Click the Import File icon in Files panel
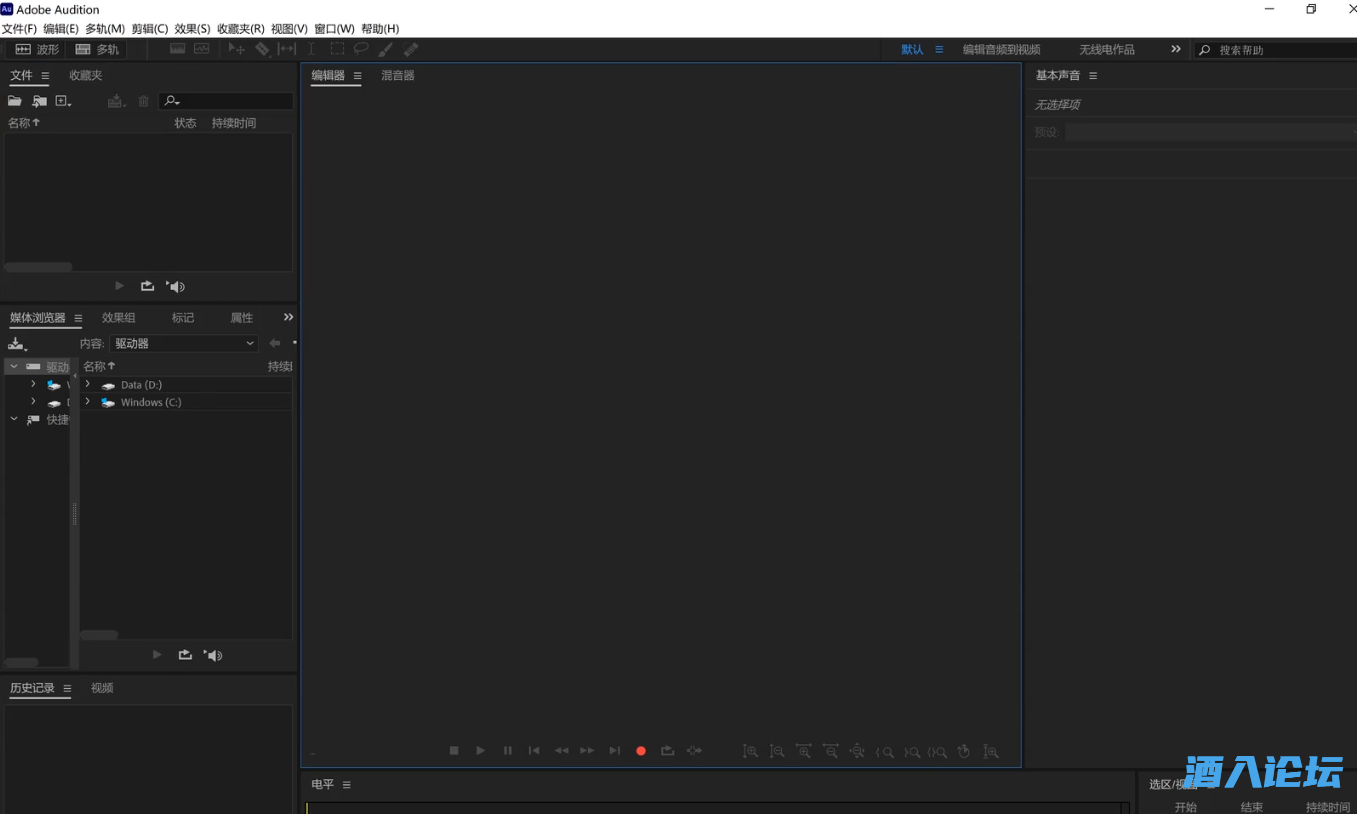Screen dimensions: 1357x814 pos(39,101)
